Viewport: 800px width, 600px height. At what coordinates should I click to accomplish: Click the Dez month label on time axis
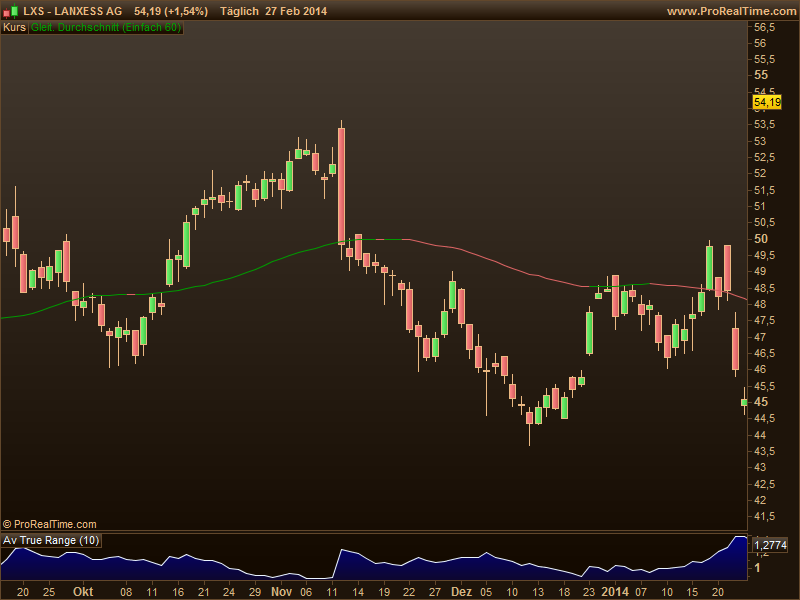click(x=462, y=591)
